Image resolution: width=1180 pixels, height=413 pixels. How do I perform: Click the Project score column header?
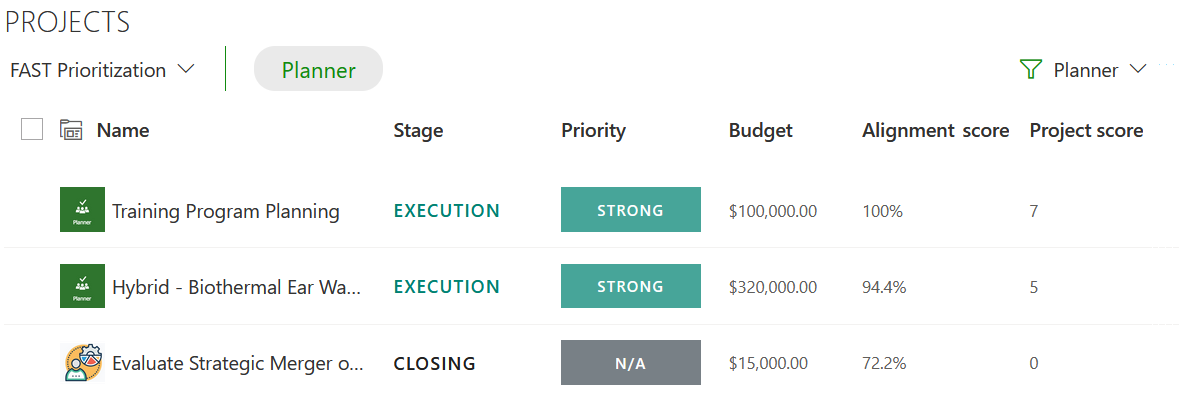point(1086,130)
